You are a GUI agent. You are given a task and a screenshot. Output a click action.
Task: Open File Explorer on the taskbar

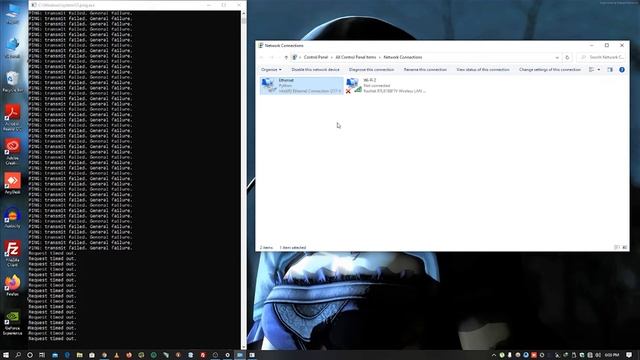(80, 355)
